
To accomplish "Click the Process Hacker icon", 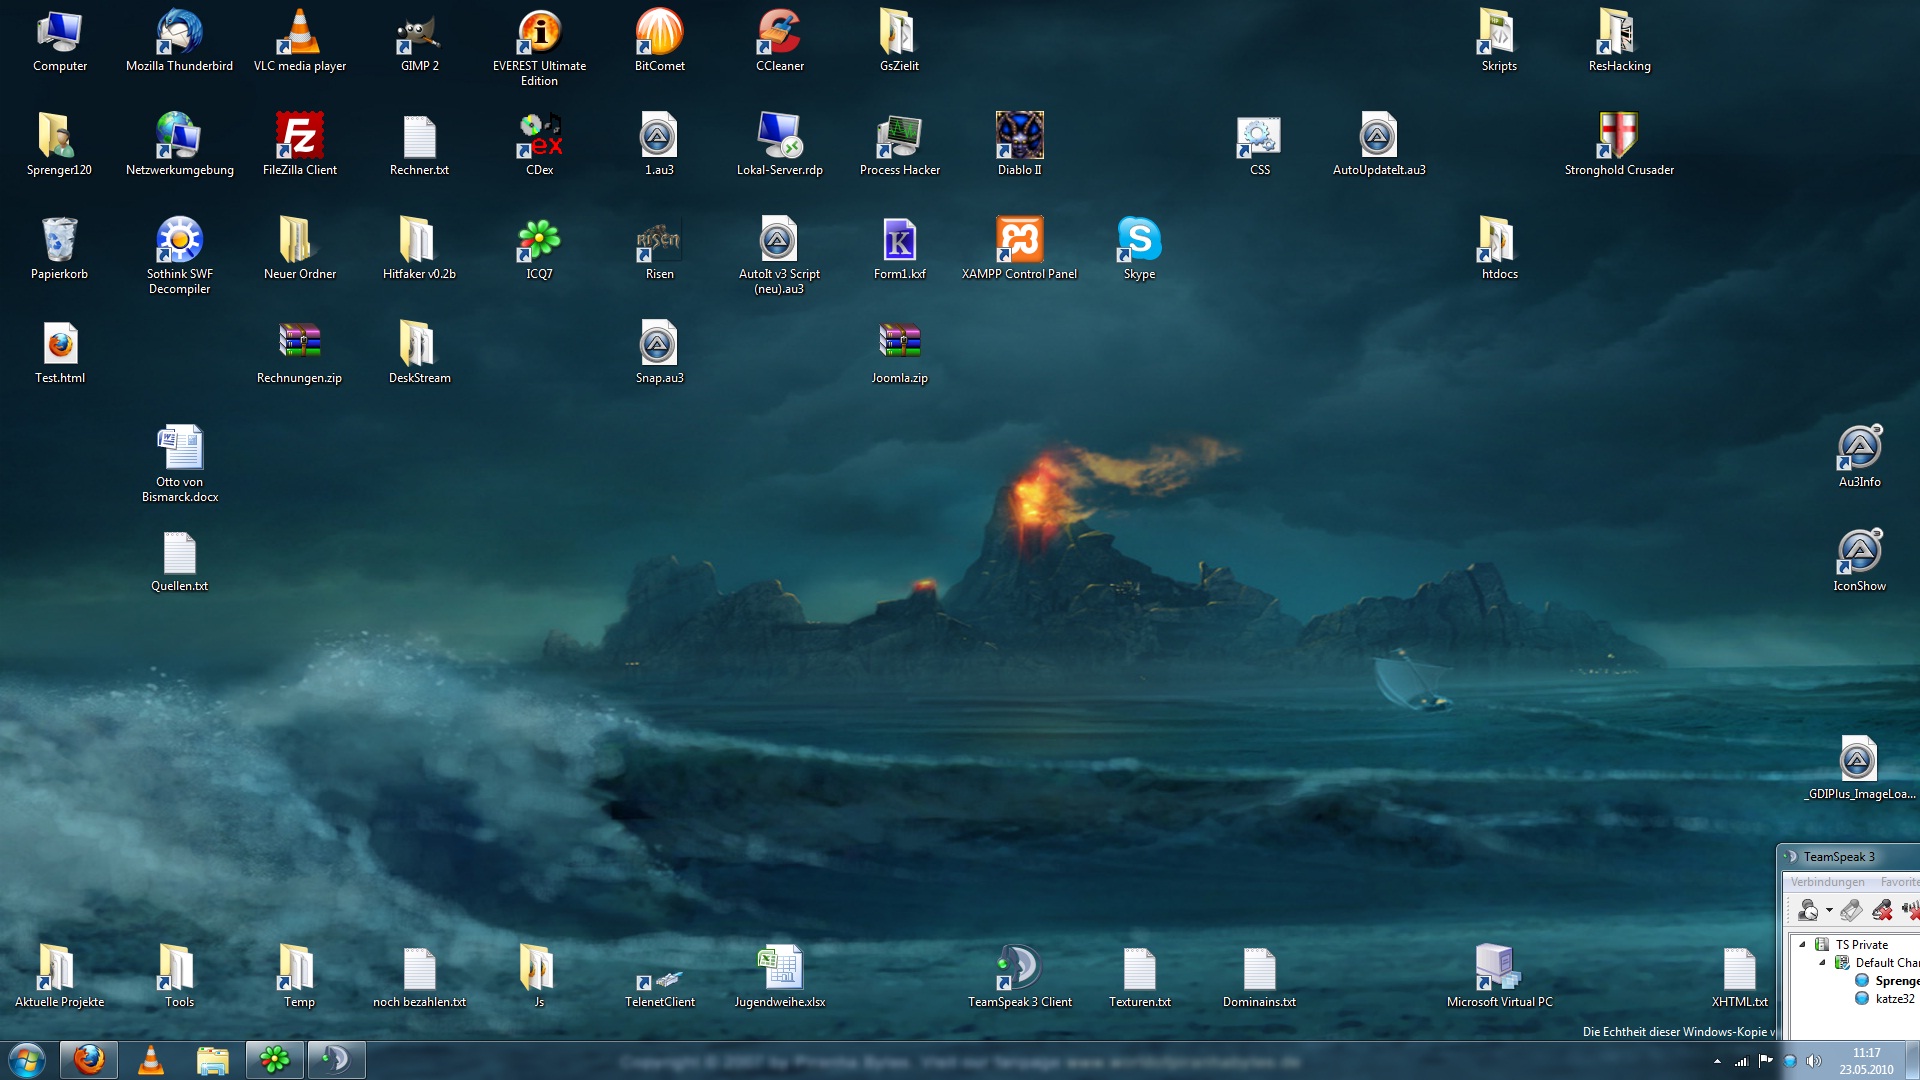I will 899,137.
